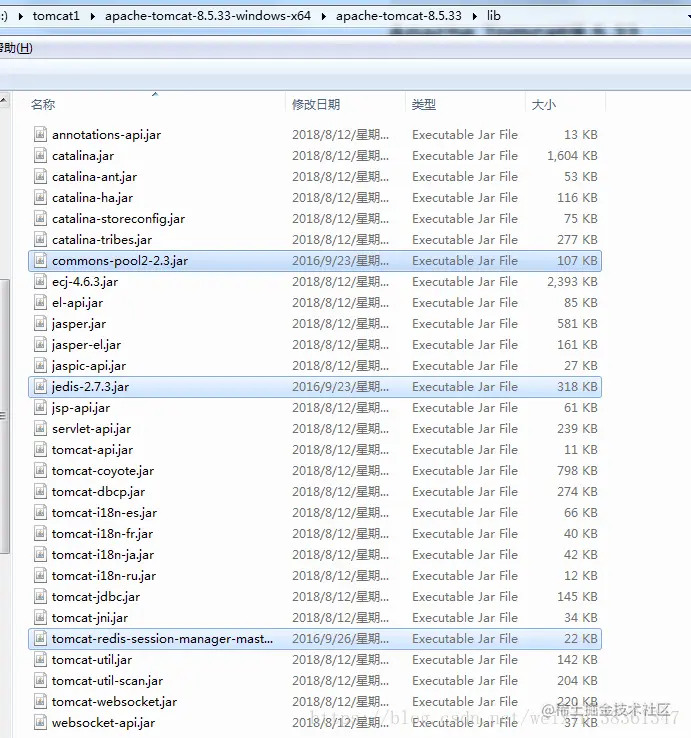Select file name tomcat-coyote.jar
Screen dimensions: 691x738
pyautogui.click(x=103, y=471)
